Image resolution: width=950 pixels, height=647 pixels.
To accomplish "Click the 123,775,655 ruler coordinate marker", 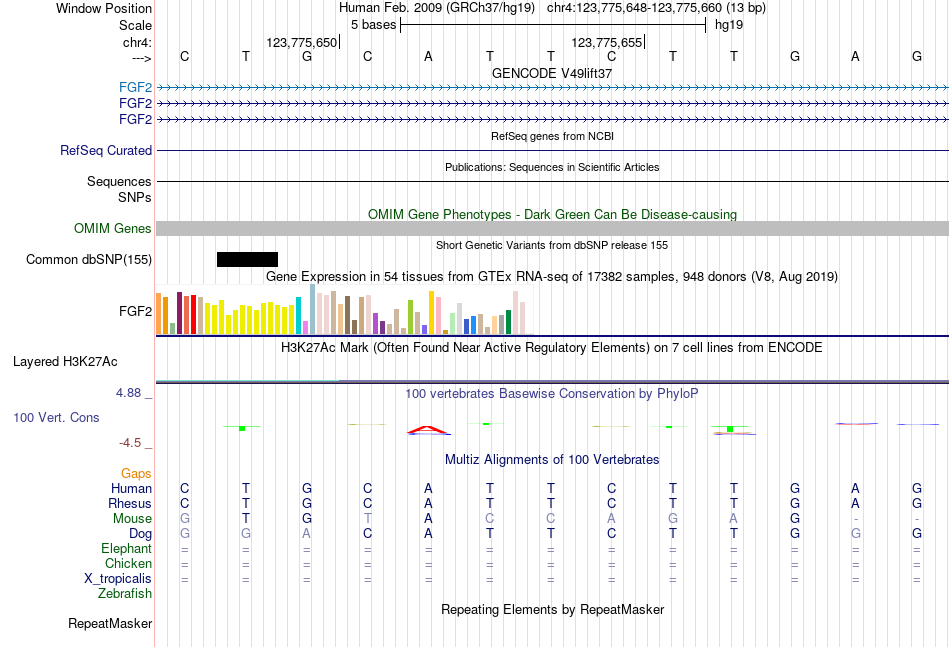I will (x=607, y=42).
